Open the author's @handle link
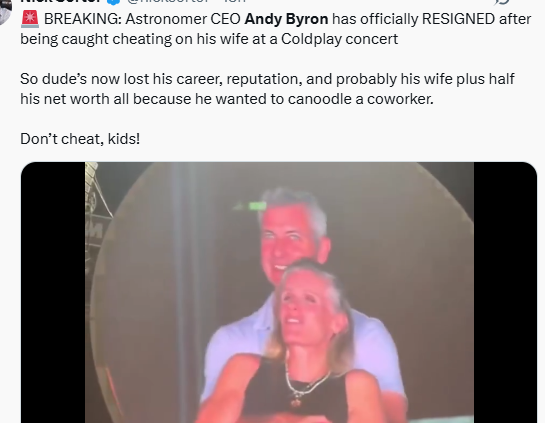Viewport: 545px width, 423px height. (168, 1)
